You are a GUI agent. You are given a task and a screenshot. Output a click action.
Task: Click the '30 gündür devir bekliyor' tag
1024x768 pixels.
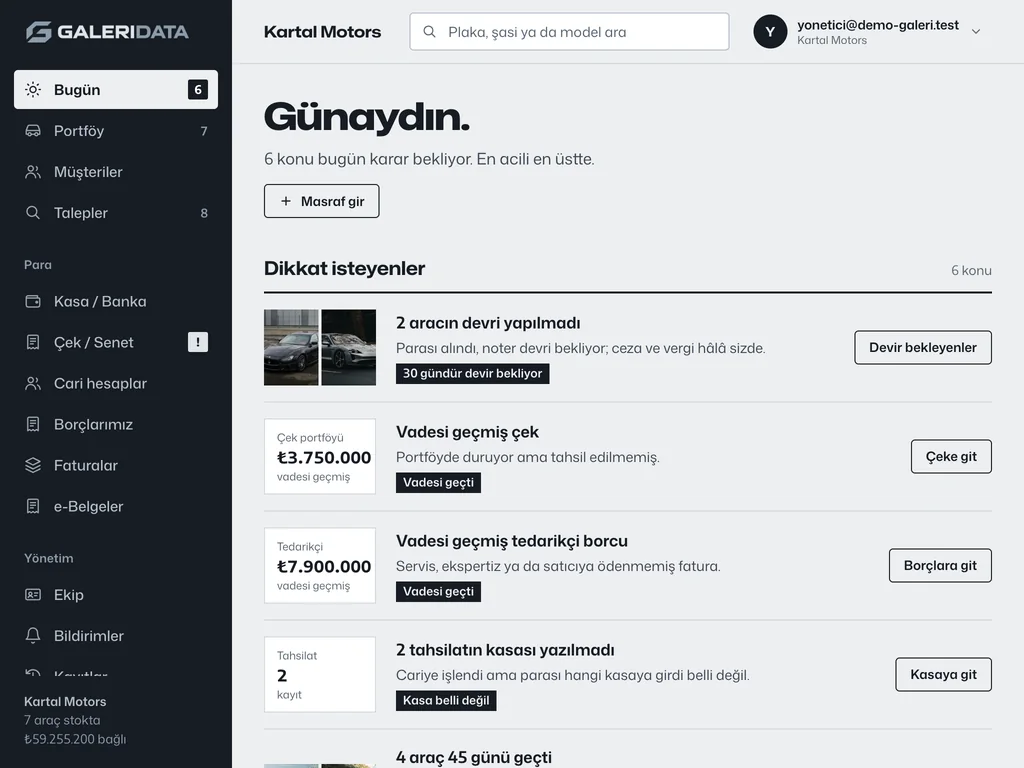(472, 374)
